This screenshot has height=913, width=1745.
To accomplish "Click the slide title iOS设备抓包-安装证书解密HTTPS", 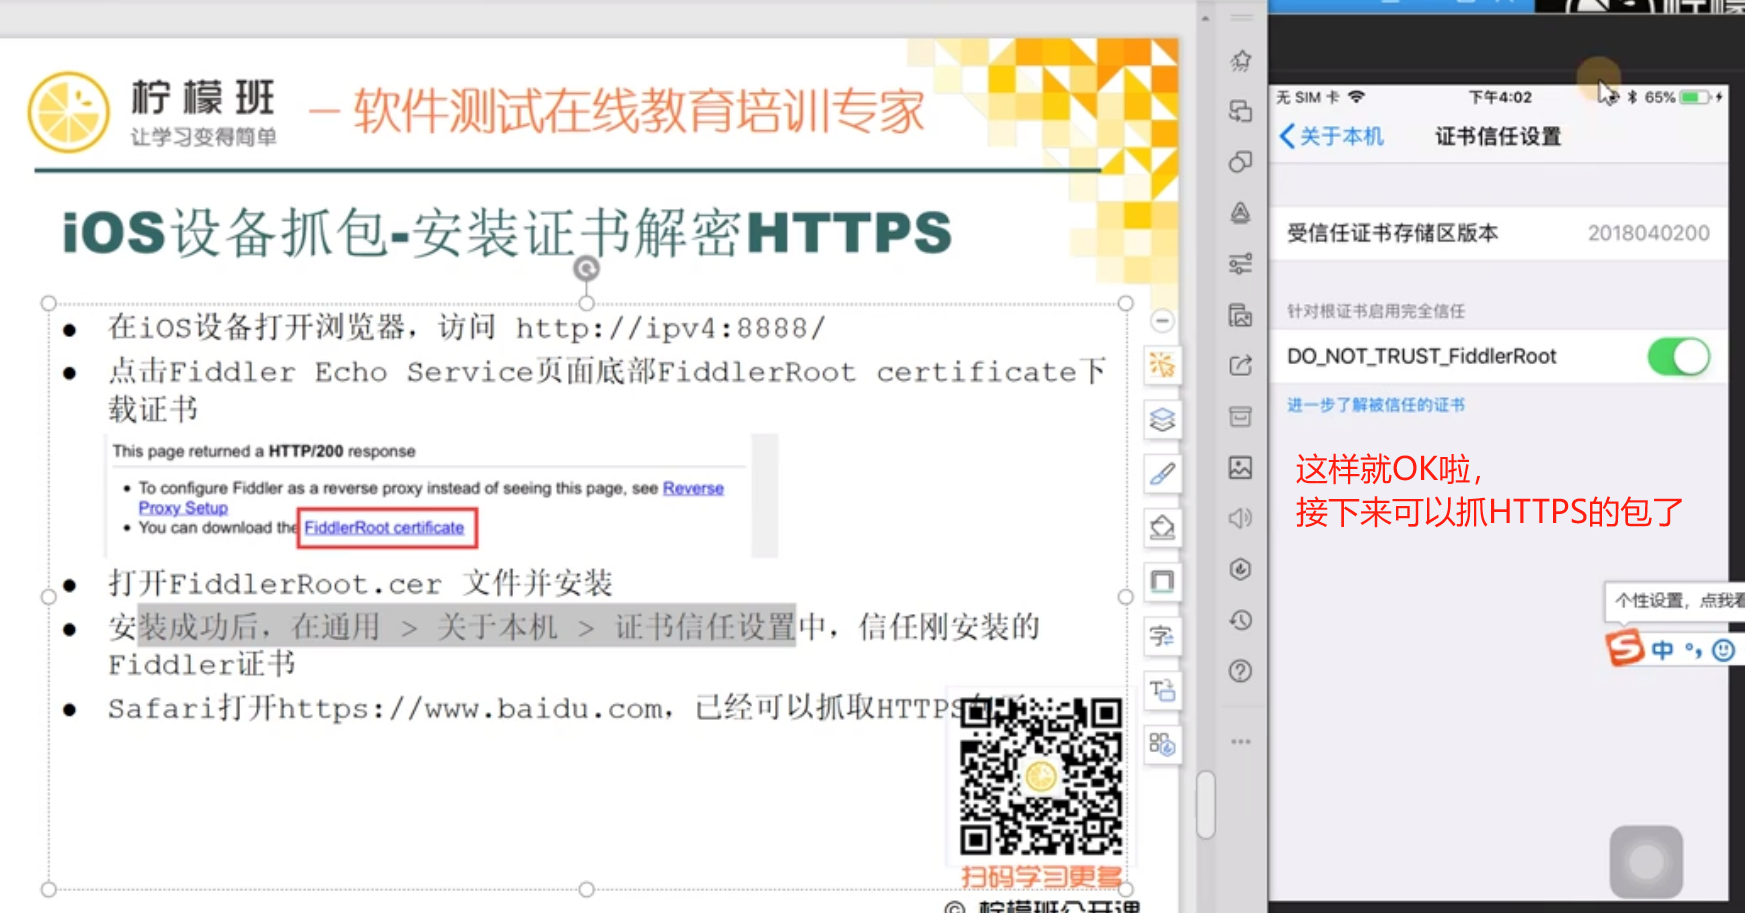I will pyautogui.click(x=507, y=232).
